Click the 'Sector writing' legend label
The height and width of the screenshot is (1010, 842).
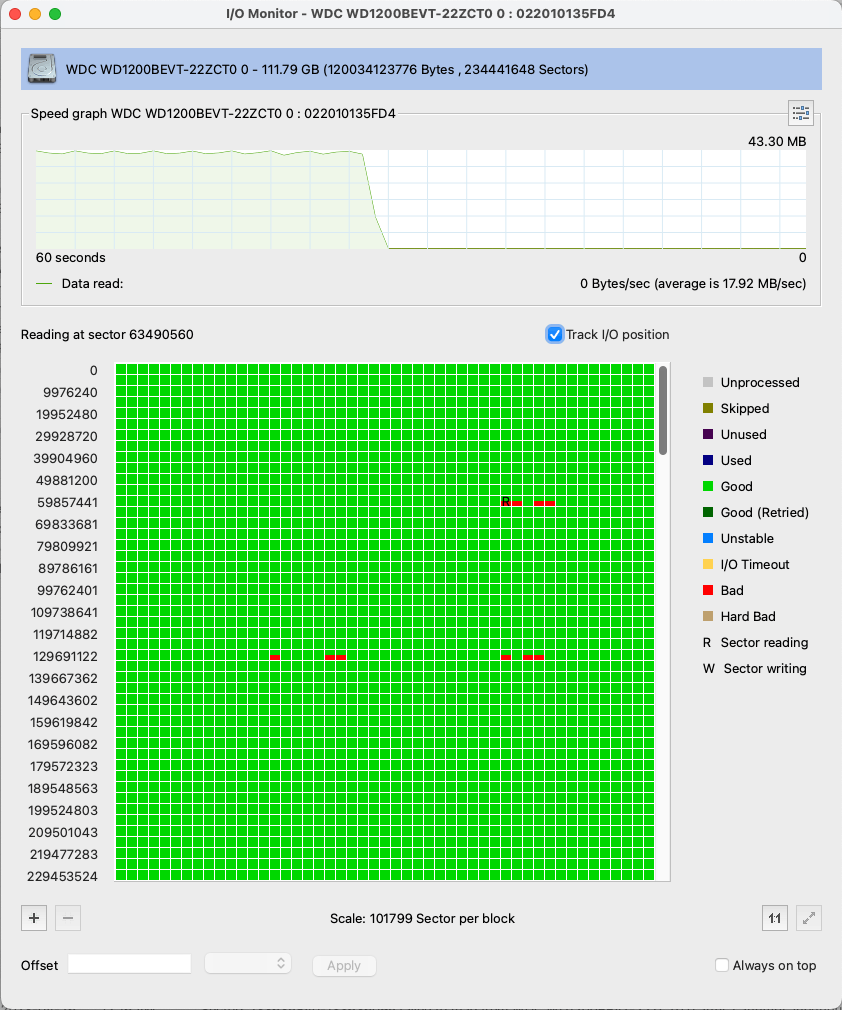pos(765,668)
